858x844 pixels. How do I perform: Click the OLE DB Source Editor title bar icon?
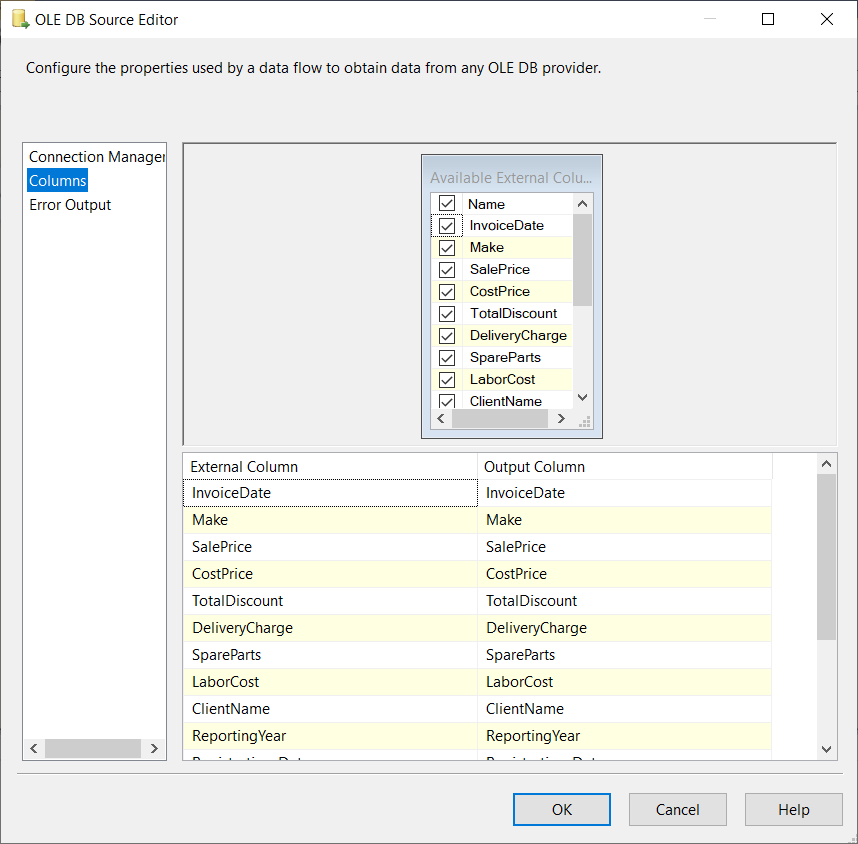[x=18, y=18]
